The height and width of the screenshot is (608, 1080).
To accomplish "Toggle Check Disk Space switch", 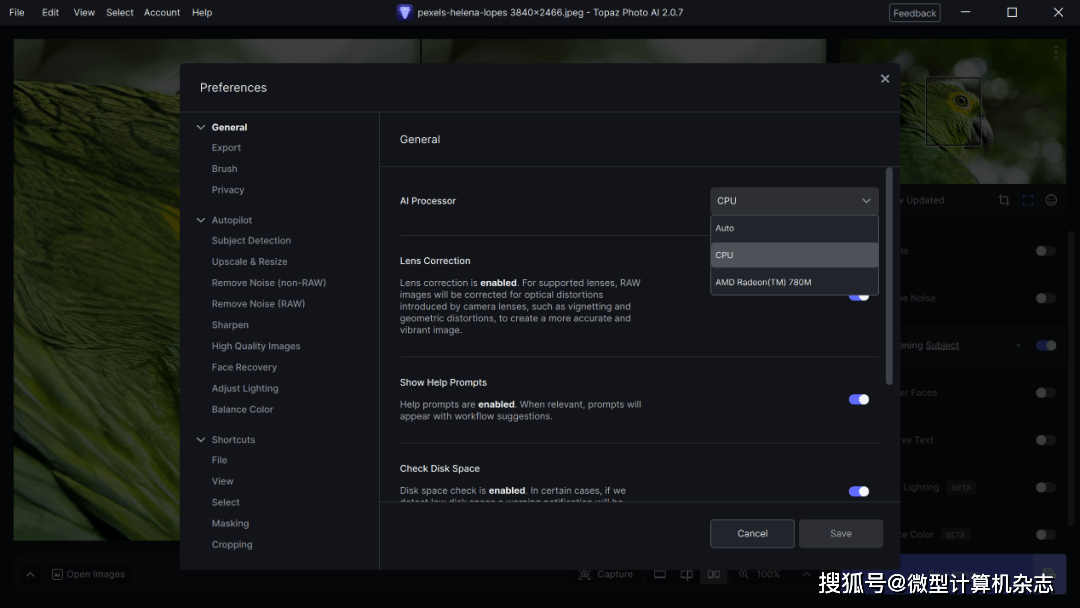I will tap(859, 491).
